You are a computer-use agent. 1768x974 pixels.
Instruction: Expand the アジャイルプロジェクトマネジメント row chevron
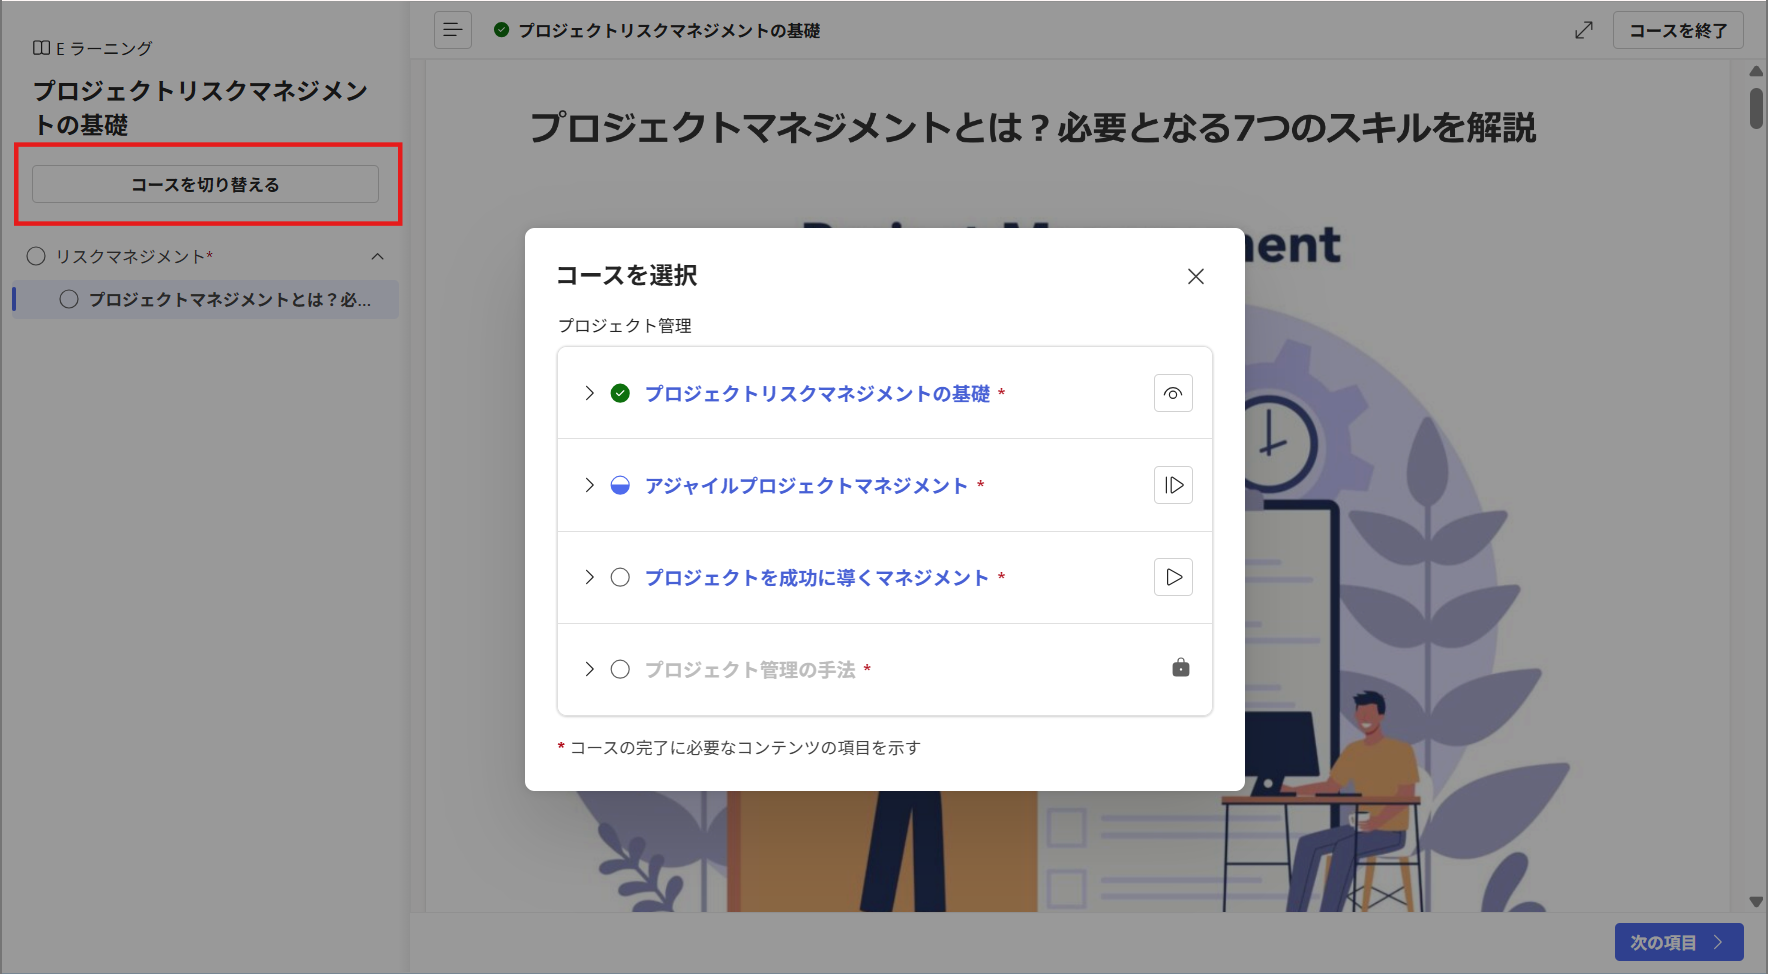590,485
